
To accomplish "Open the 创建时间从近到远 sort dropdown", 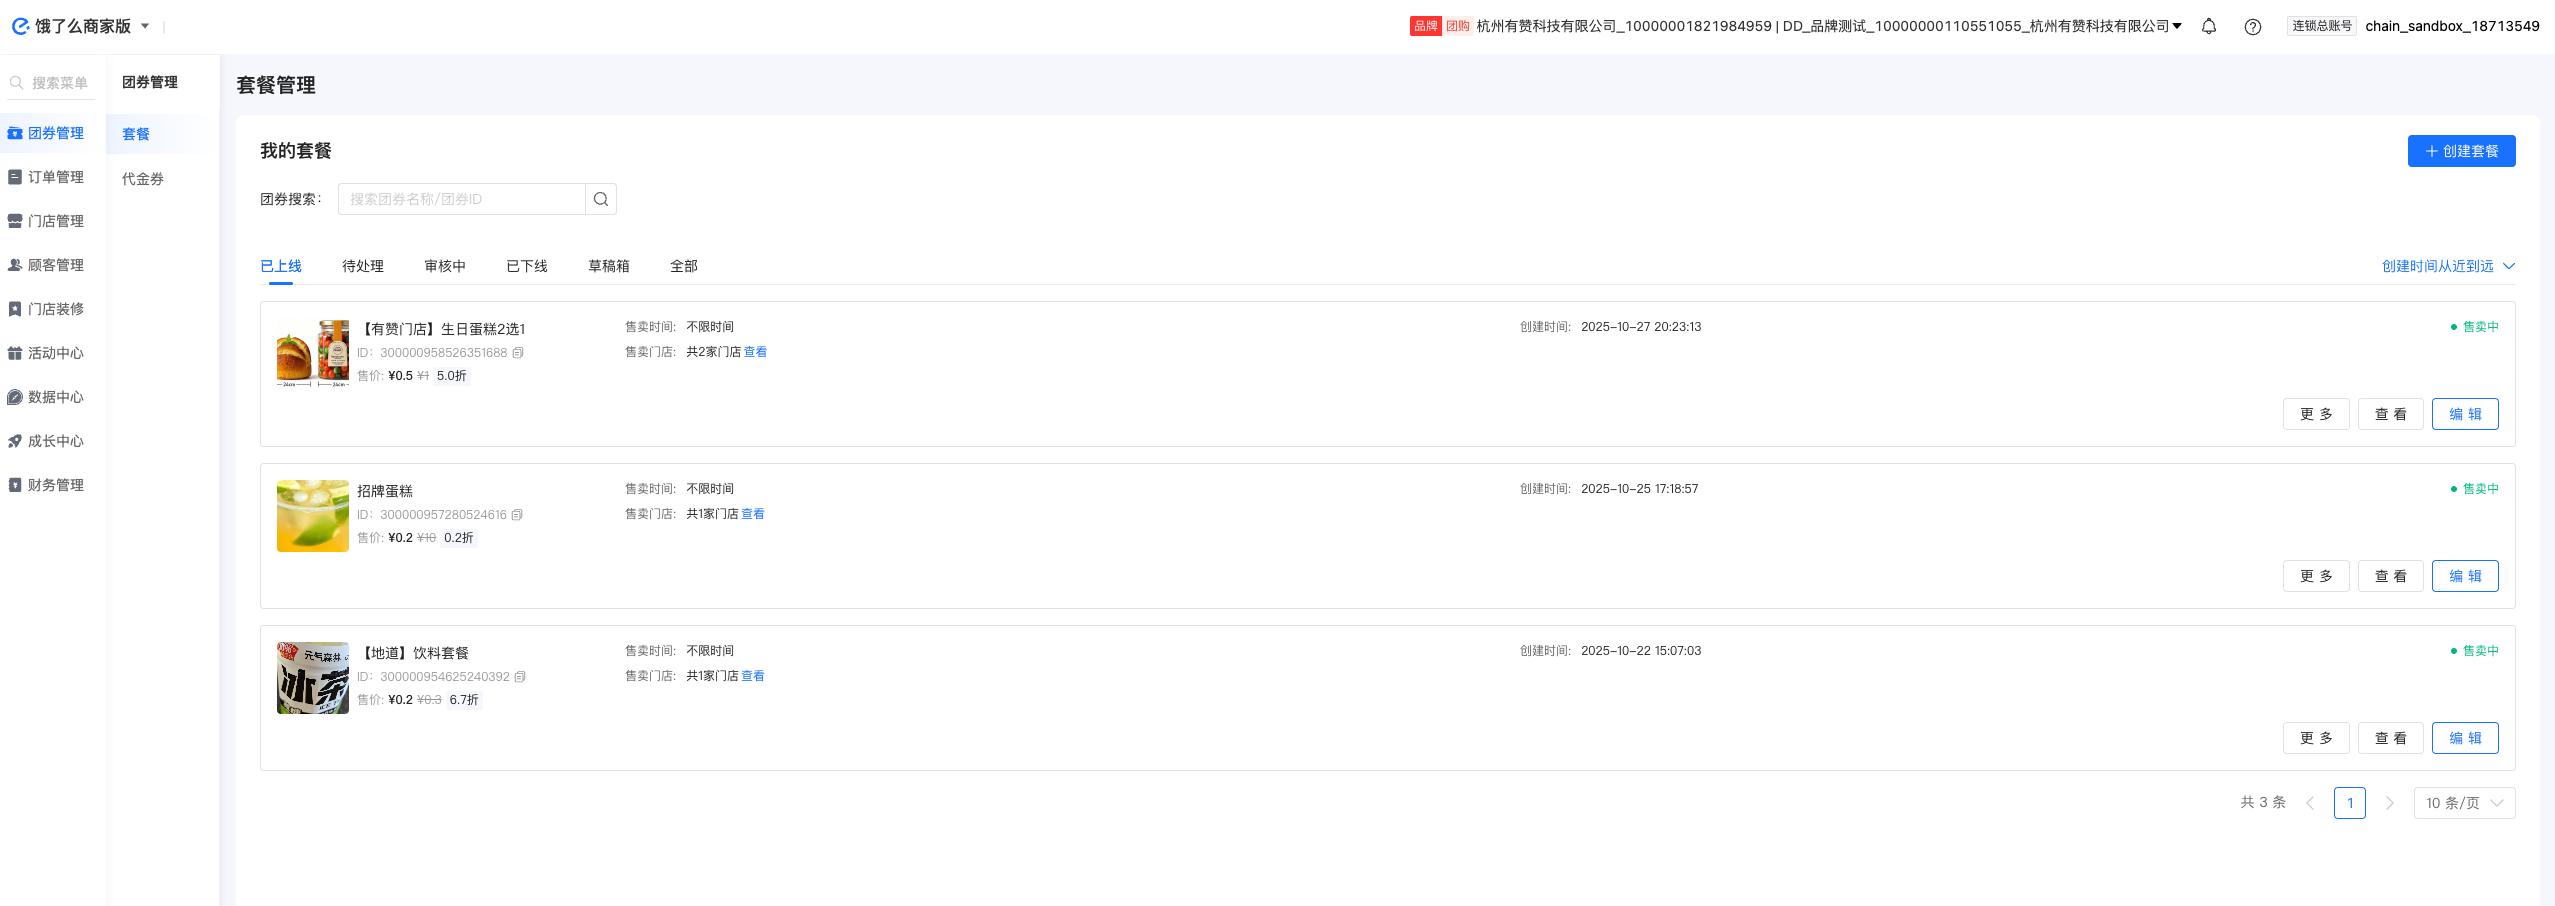I will pos(2448,266).
